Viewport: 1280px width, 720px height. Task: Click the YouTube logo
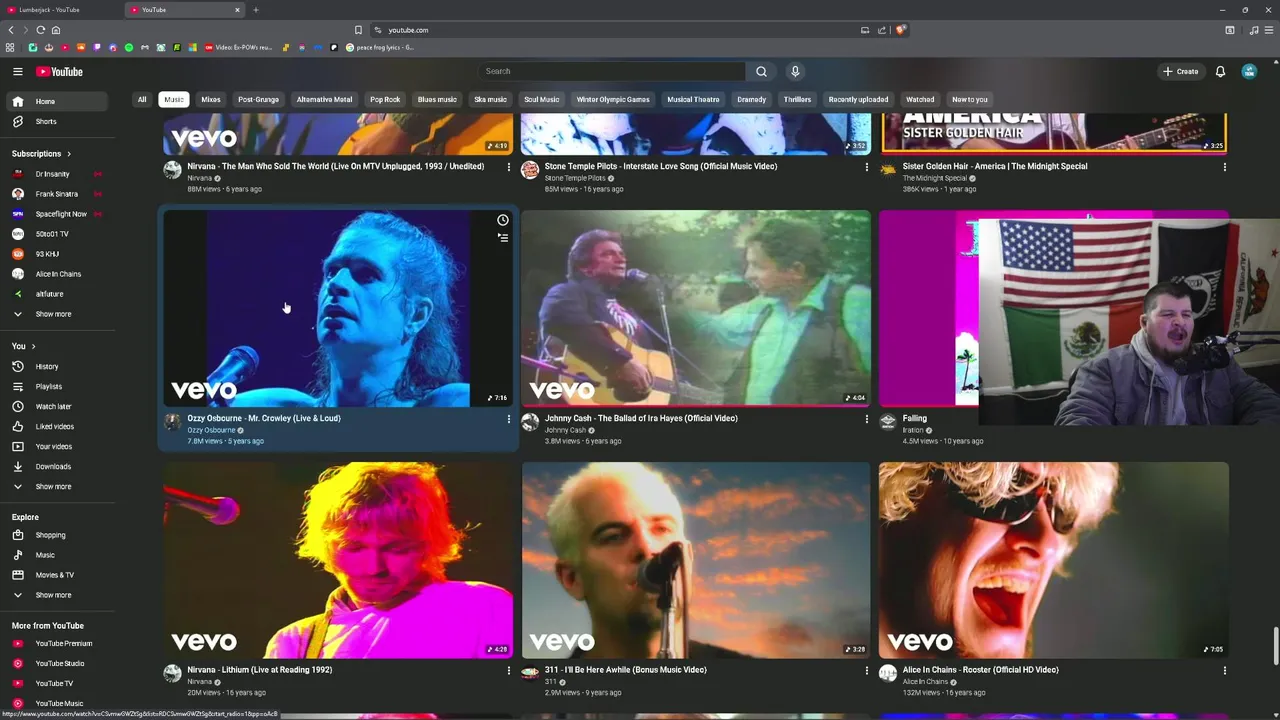tap(59, 71)
